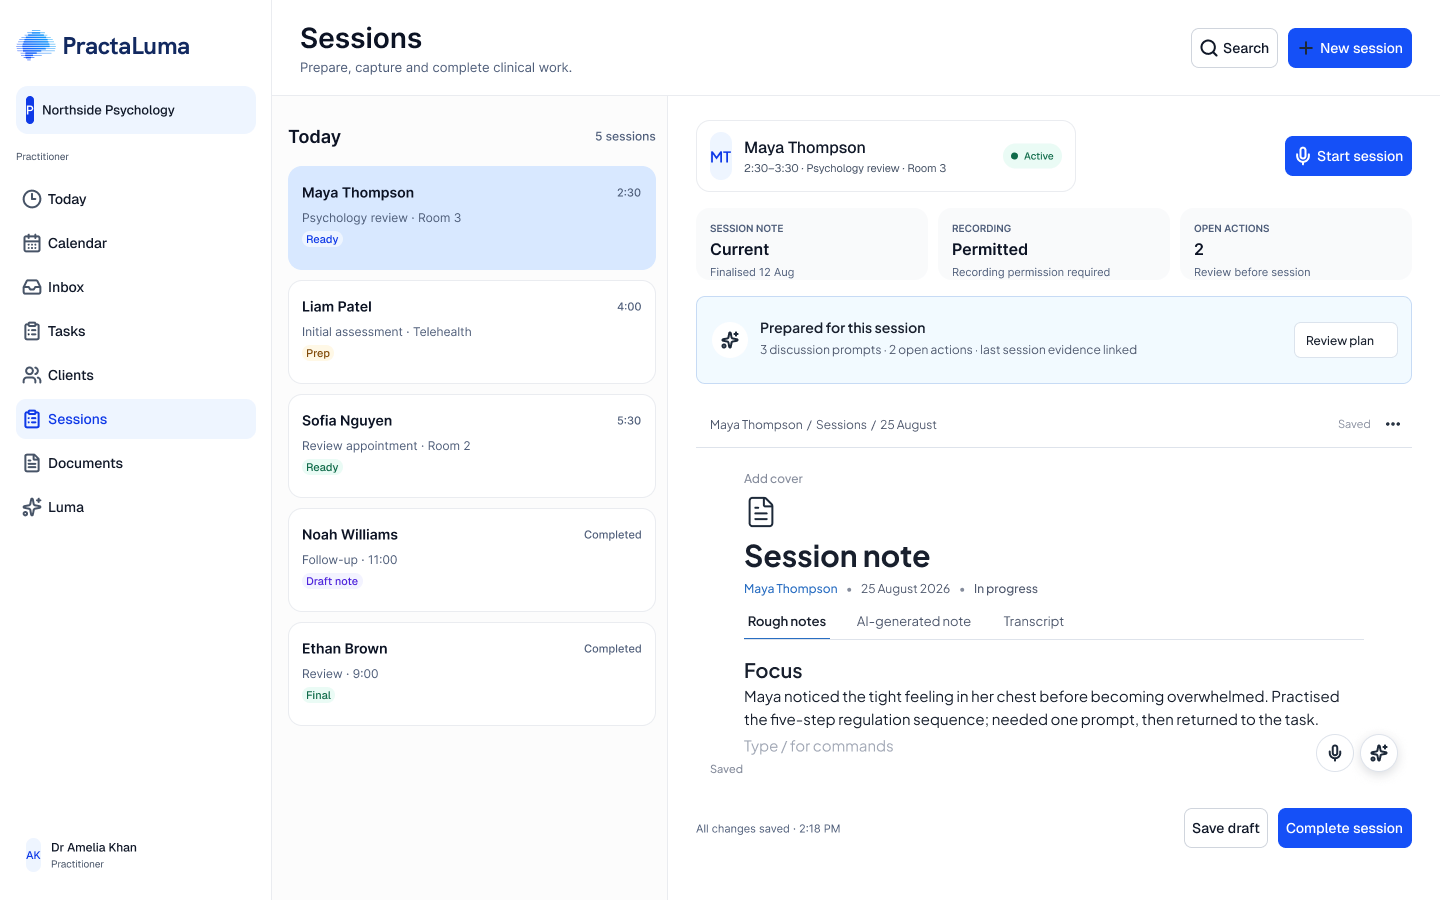Click the PractaLuma logo icon
The height and width of the screenshot is (900, 1440).
(x=36, y=45)
